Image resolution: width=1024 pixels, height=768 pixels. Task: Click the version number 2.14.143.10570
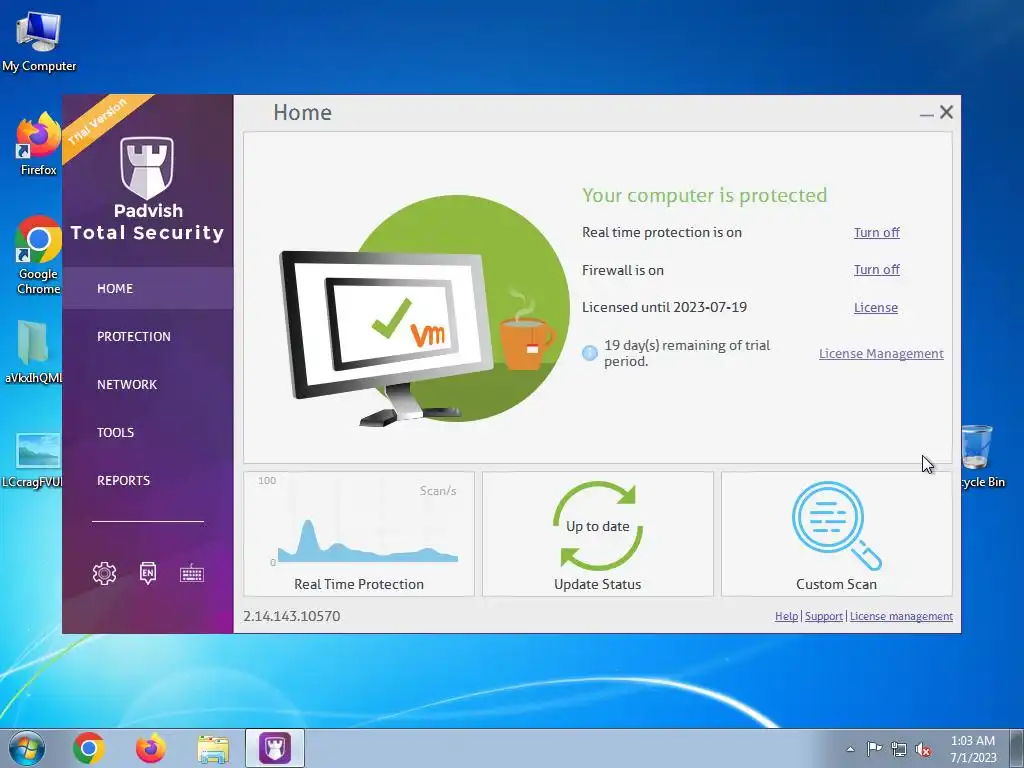coord(292,616)
